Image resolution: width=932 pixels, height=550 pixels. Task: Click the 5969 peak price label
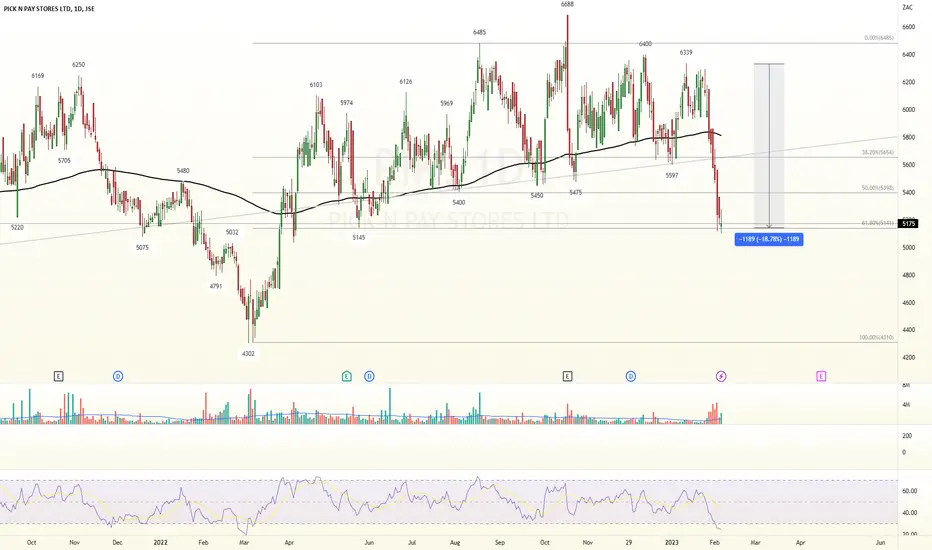pyautogui.click(x=446, y=103)
